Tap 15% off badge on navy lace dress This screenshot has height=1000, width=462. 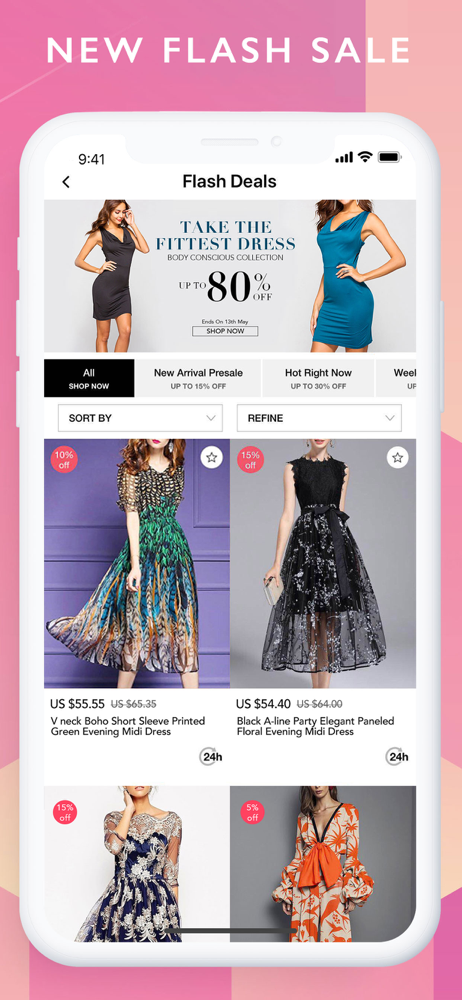pos(65,812)
